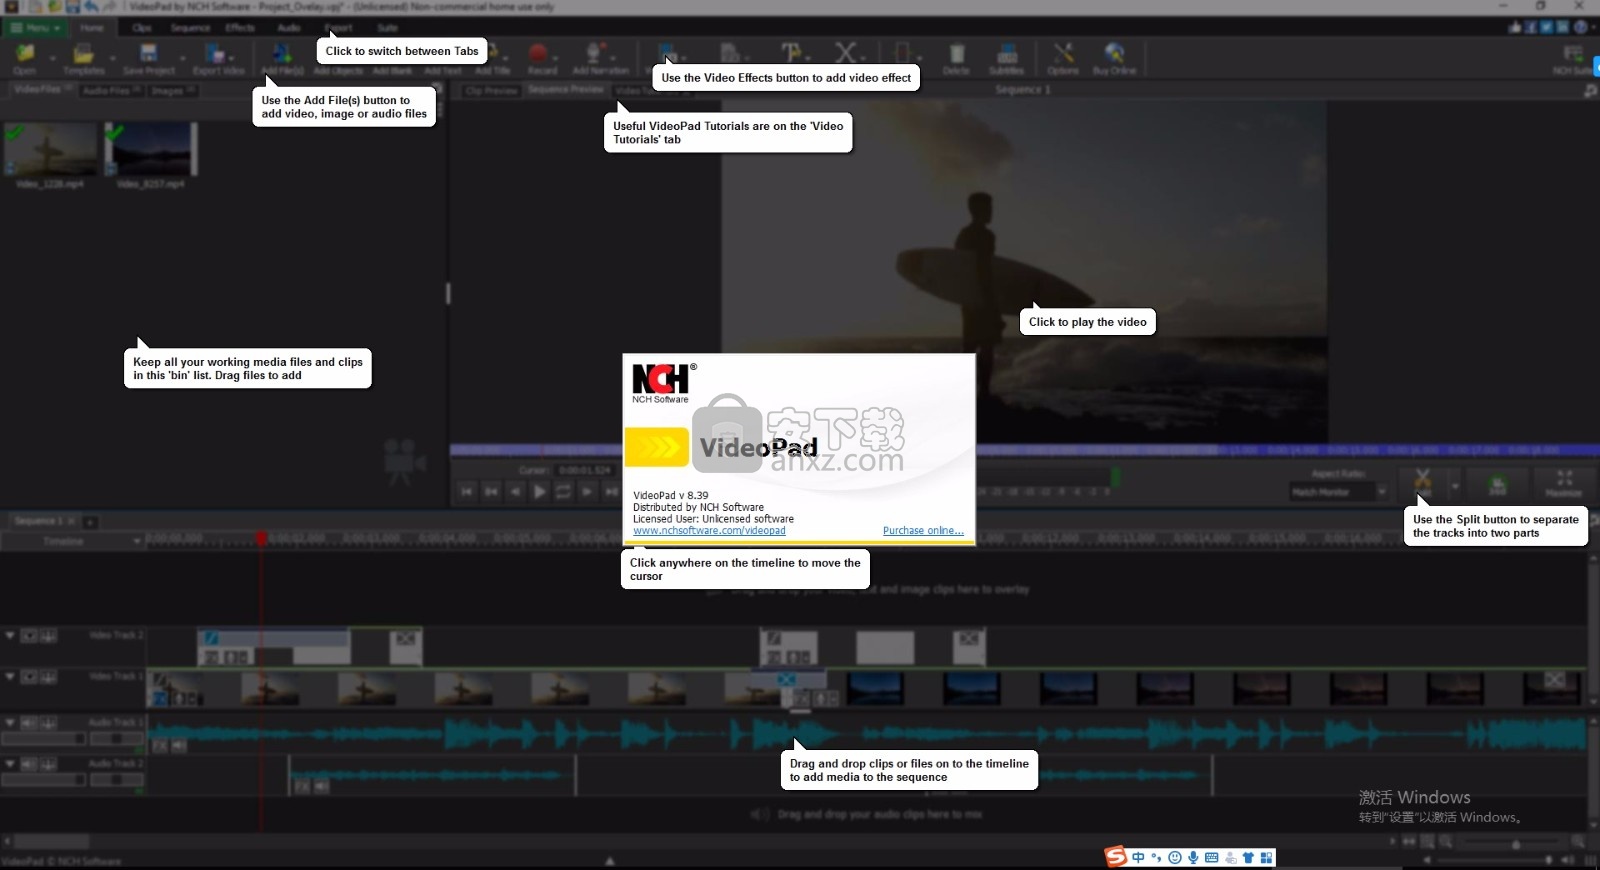Image resolution: width=1600 pixels, height=870 pixels.
Task: Open the Subtitles tool icon
Action: pyautogui.click(x=1007, y=53)
